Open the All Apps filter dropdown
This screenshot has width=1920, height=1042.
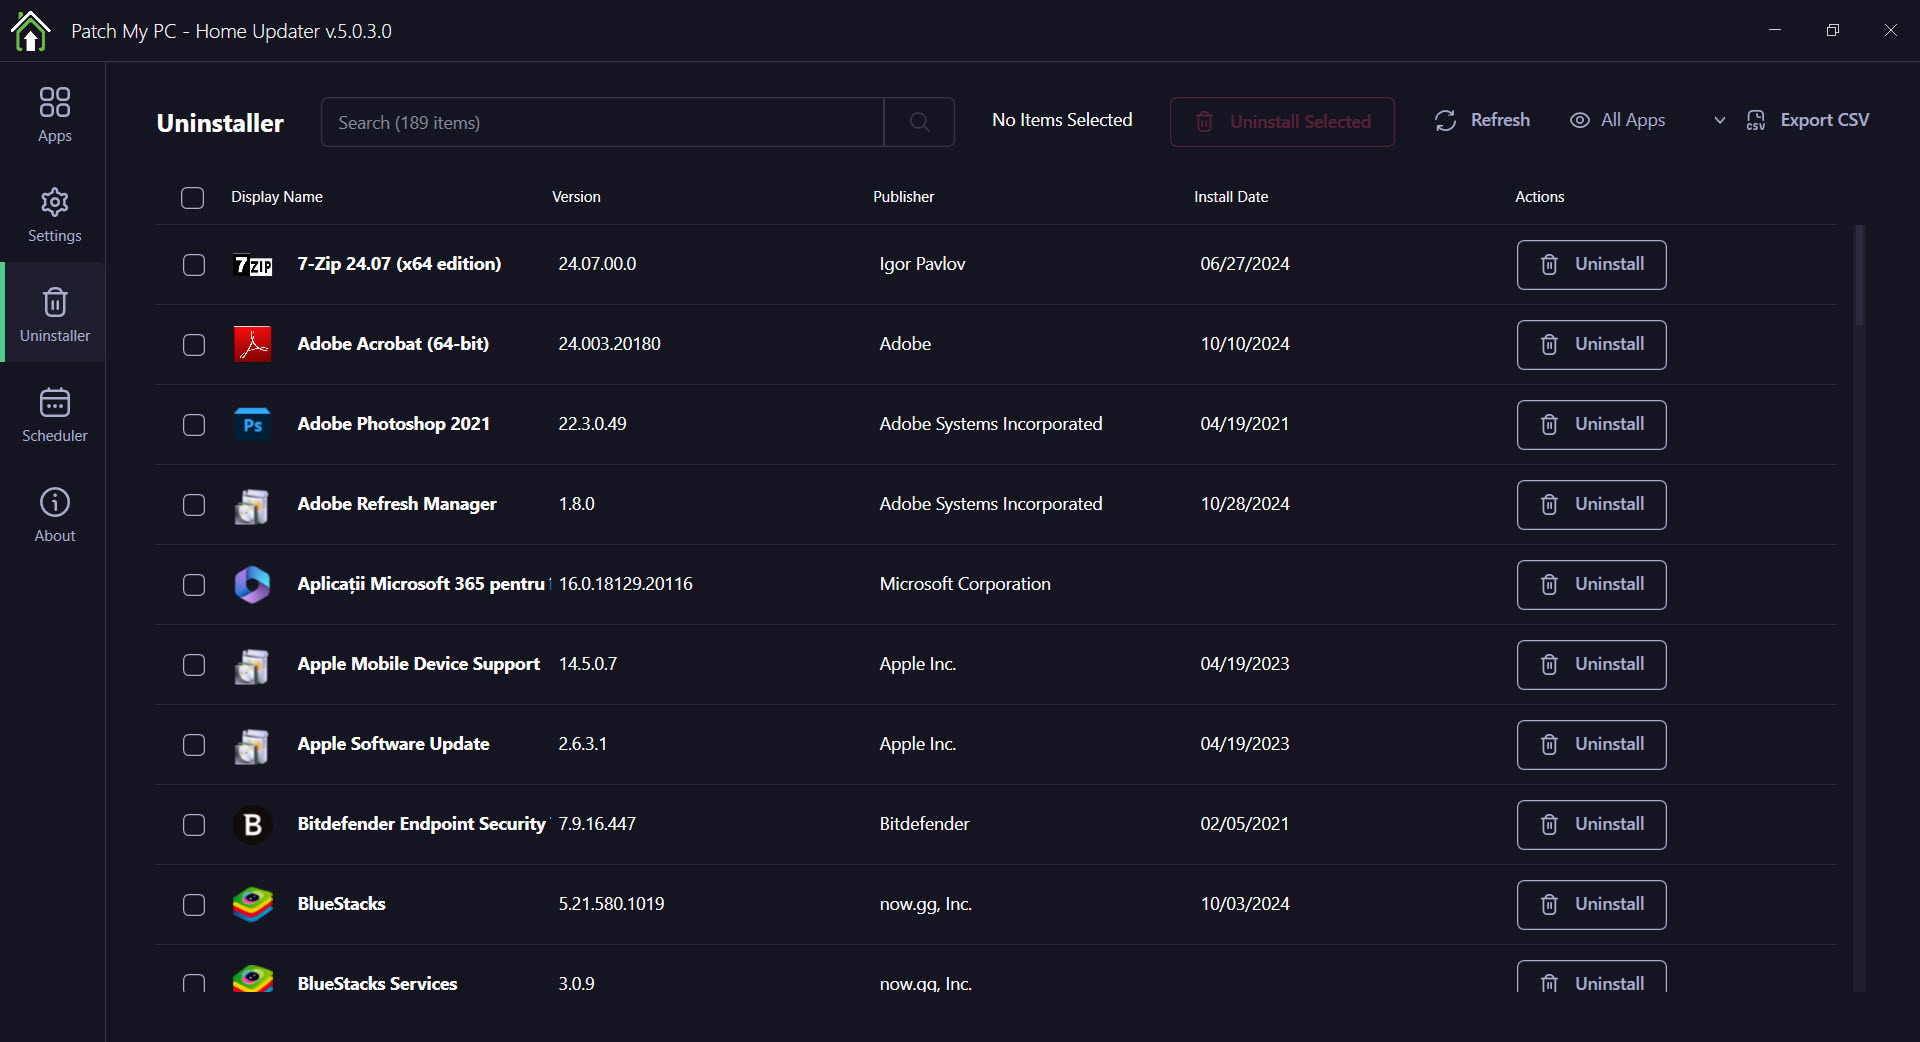tap(1647, 120)
